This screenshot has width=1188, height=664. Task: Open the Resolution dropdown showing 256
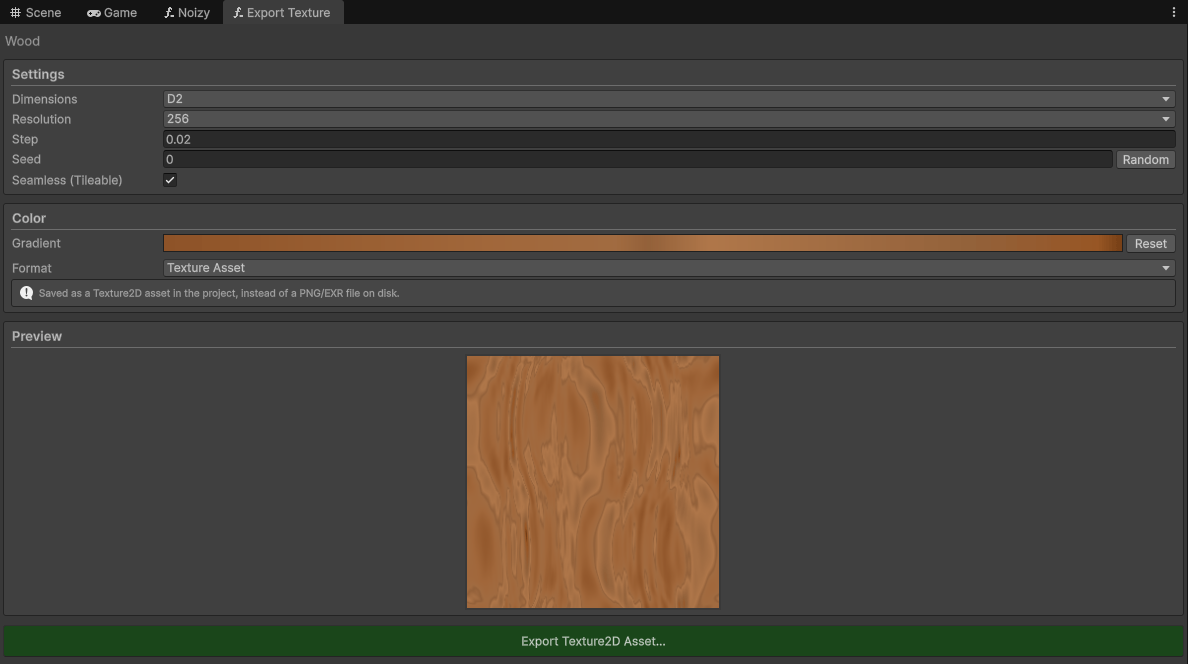(x=669, y=119)
